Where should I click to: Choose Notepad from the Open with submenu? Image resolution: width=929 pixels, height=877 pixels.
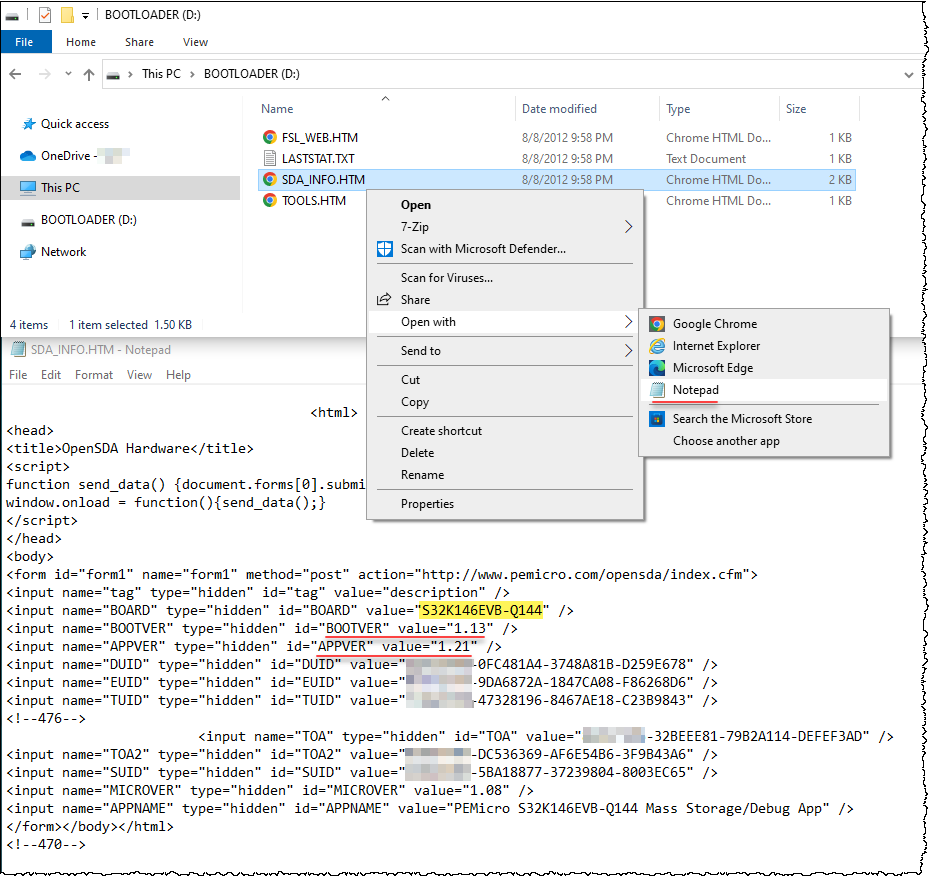[694, 390]
